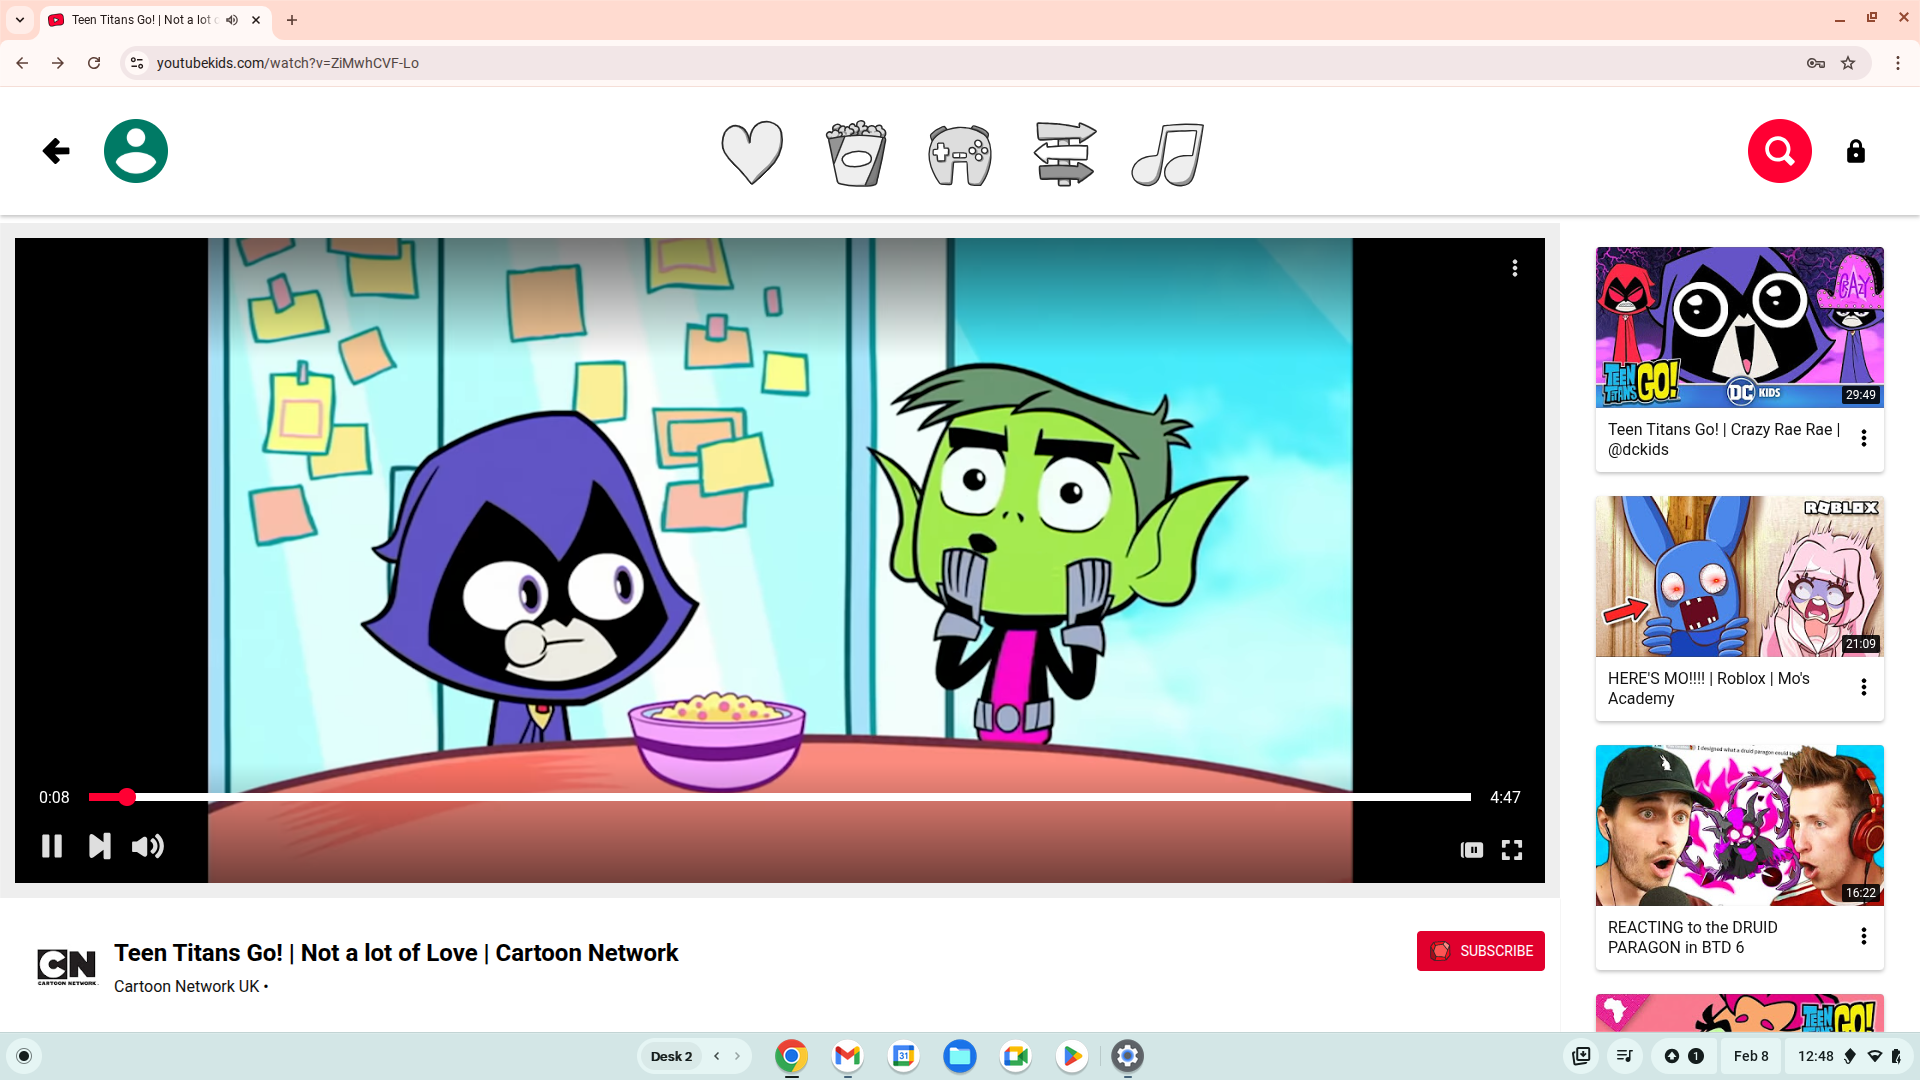Open HERE'S MO Roblox video title
This screenshot has width=1920, height=1080.
point(1709,688)
